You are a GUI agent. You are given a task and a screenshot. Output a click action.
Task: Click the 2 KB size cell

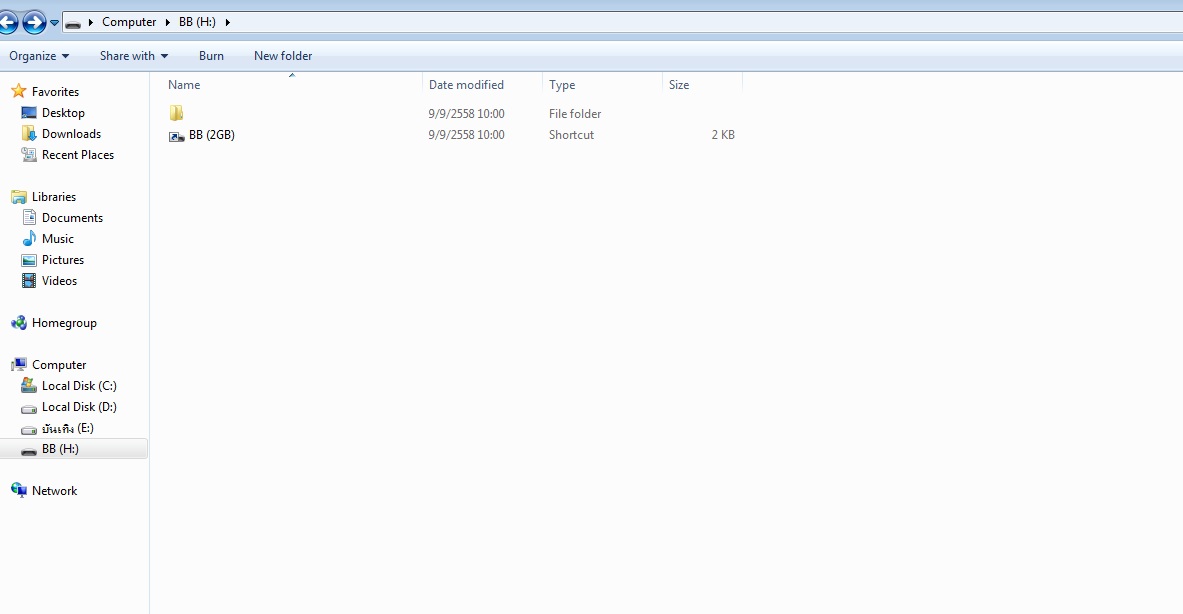pyautogui.click(x=723, y=135)
